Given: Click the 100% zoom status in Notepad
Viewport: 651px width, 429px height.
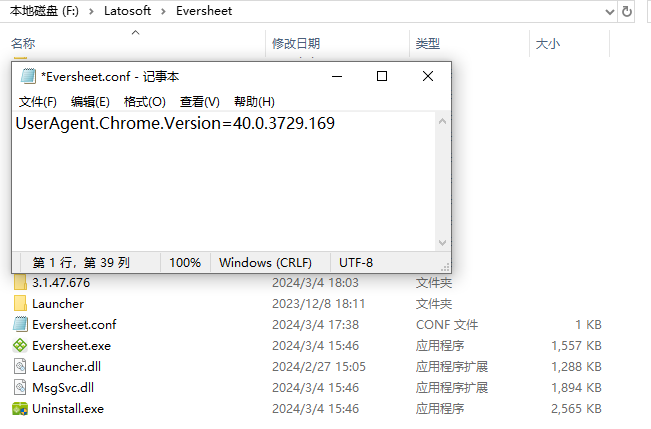Looking at the screenshot, I should [x=185, y=262].
